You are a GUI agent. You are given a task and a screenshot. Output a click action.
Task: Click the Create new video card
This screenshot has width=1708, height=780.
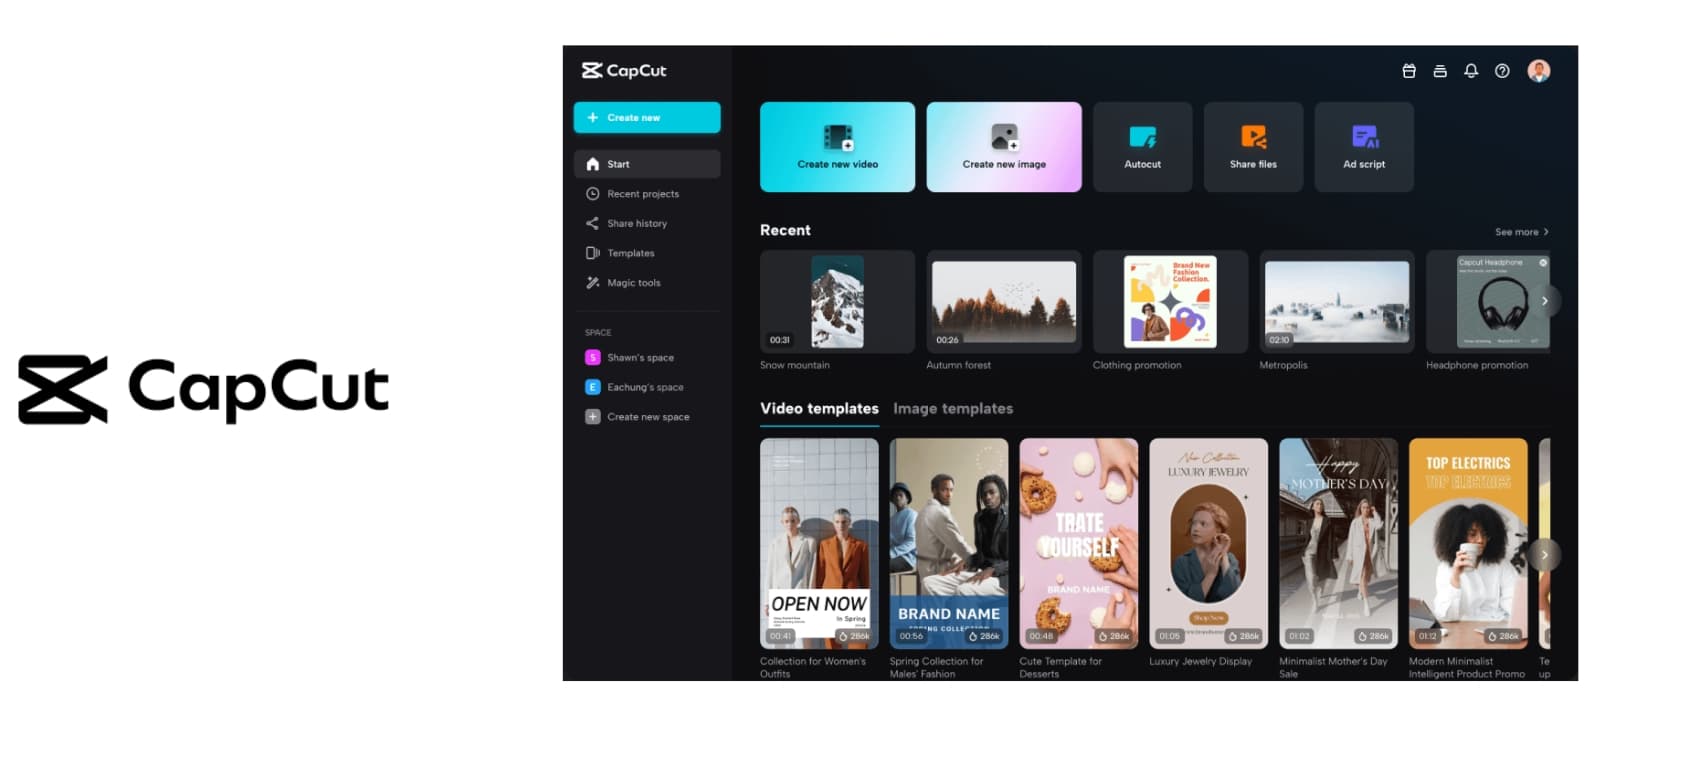point(837,147)
